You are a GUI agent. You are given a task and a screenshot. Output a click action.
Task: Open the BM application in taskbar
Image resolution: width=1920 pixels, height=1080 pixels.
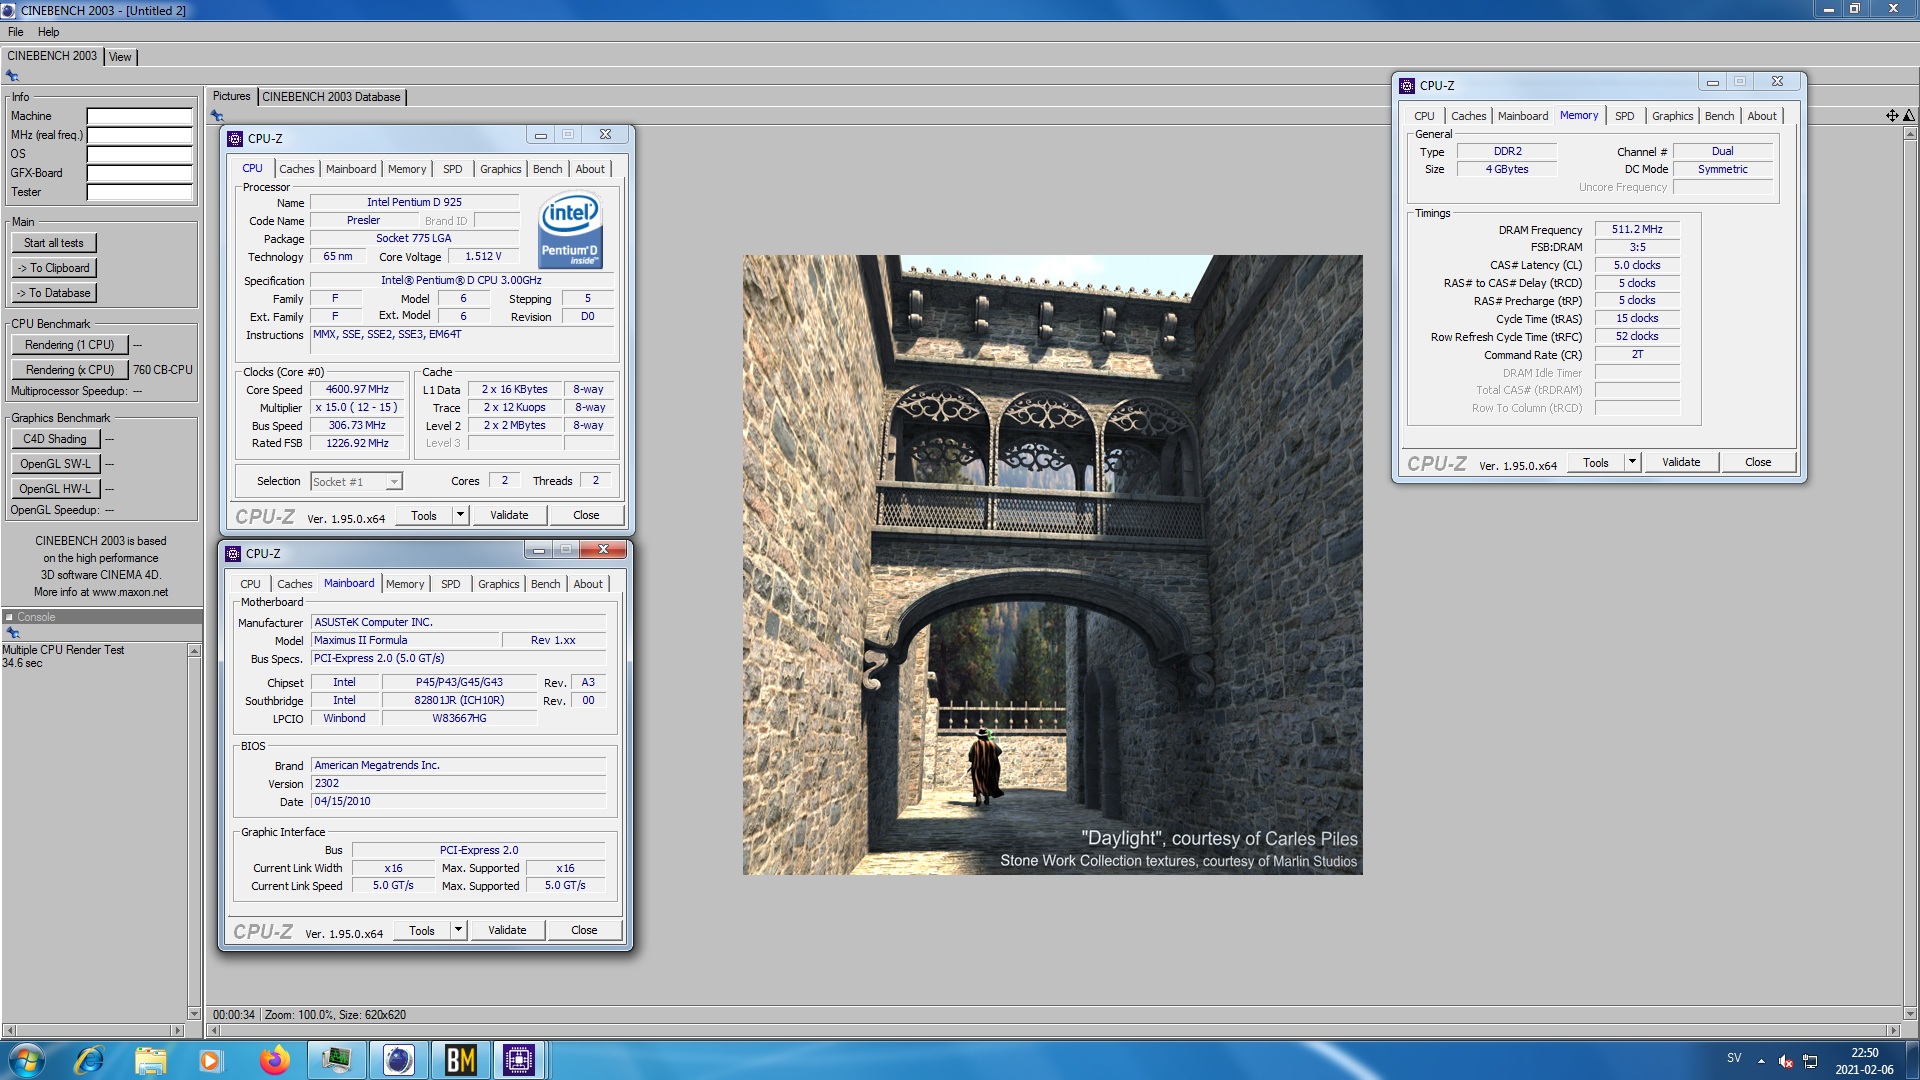[460, 1060]
